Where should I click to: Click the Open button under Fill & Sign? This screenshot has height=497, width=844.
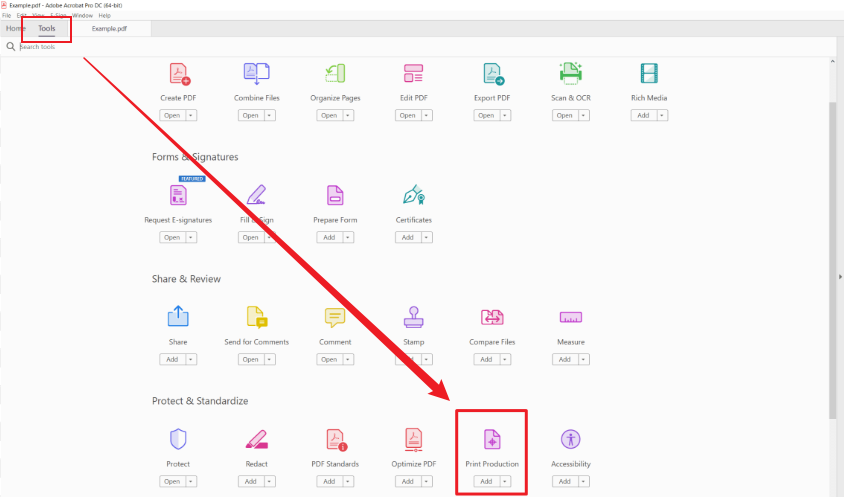coord(251,237)
